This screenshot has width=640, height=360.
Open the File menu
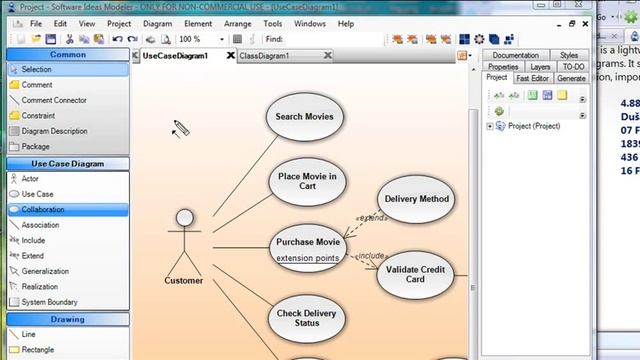36,24
